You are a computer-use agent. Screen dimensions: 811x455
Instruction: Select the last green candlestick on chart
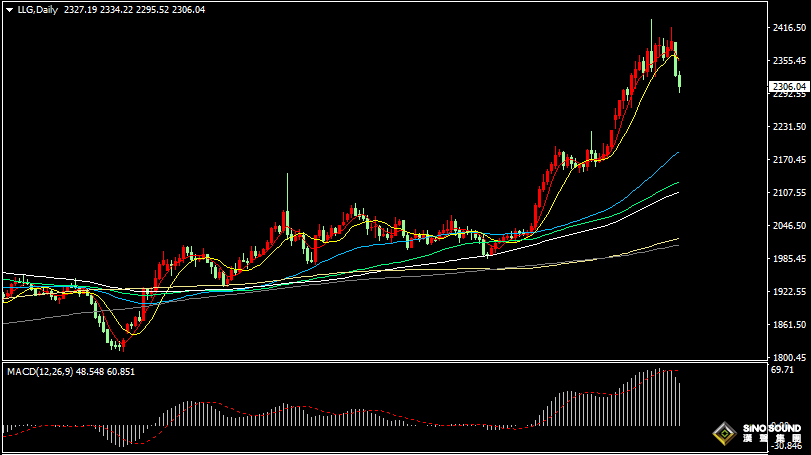coord(680,82)
